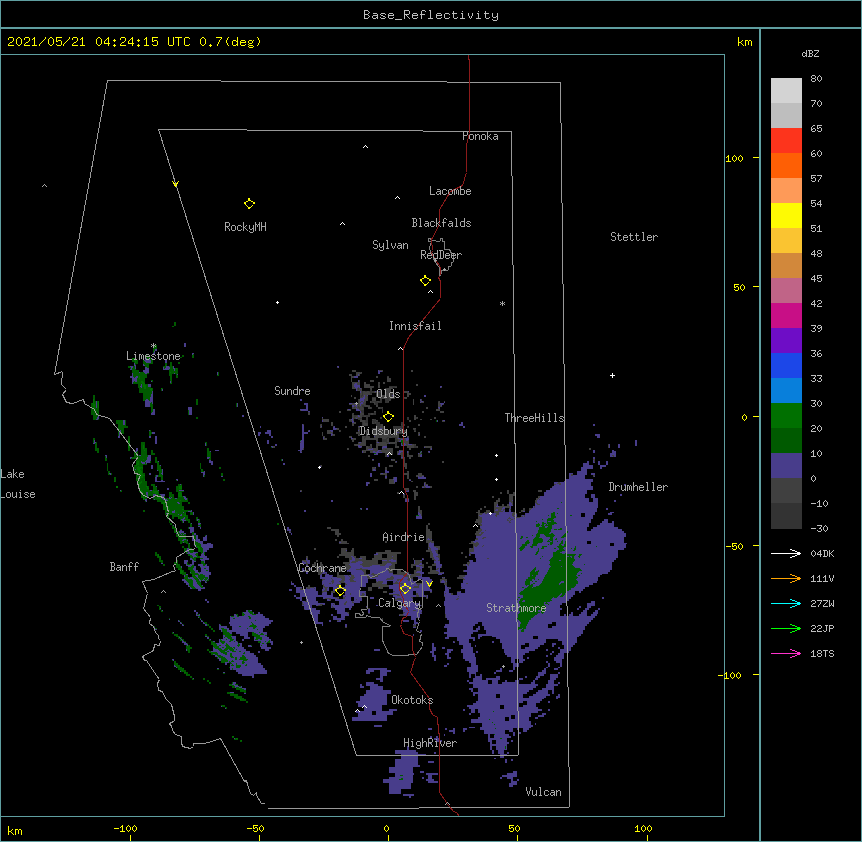Click the yellow marker south of Cochrane

[340, 591]
